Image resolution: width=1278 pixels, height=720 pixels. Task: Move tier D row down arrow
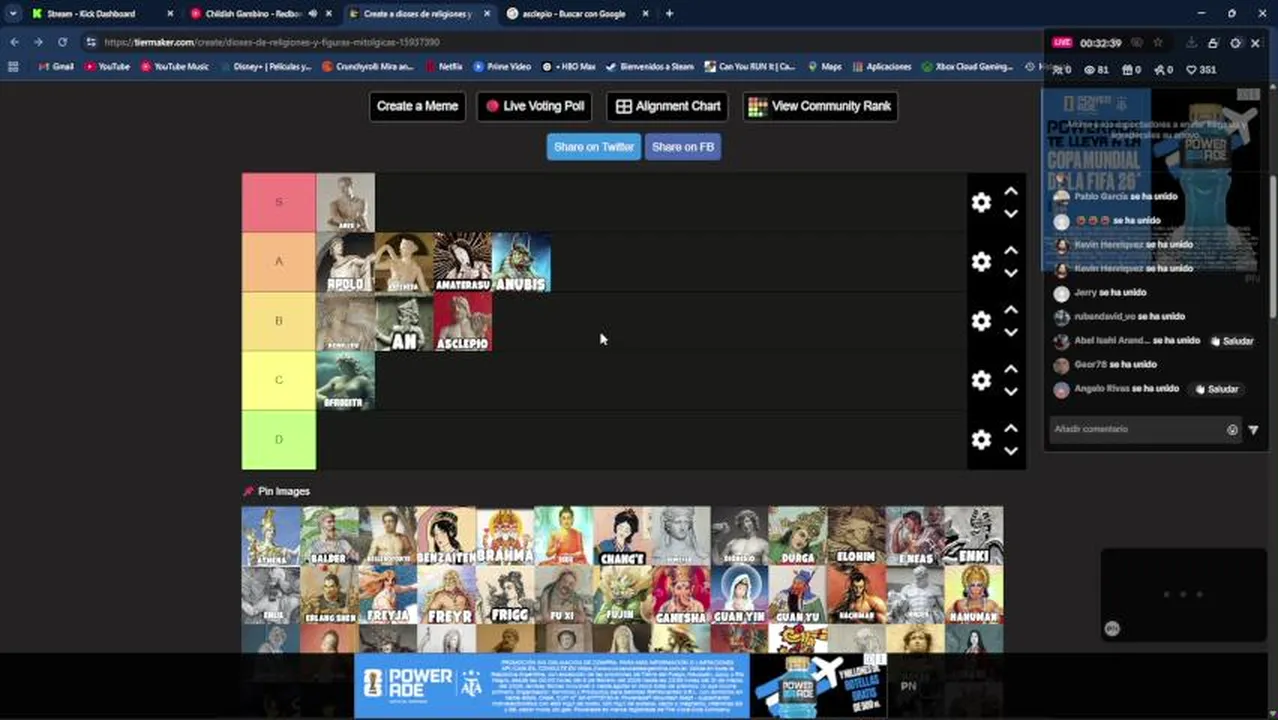(1011, 451)
